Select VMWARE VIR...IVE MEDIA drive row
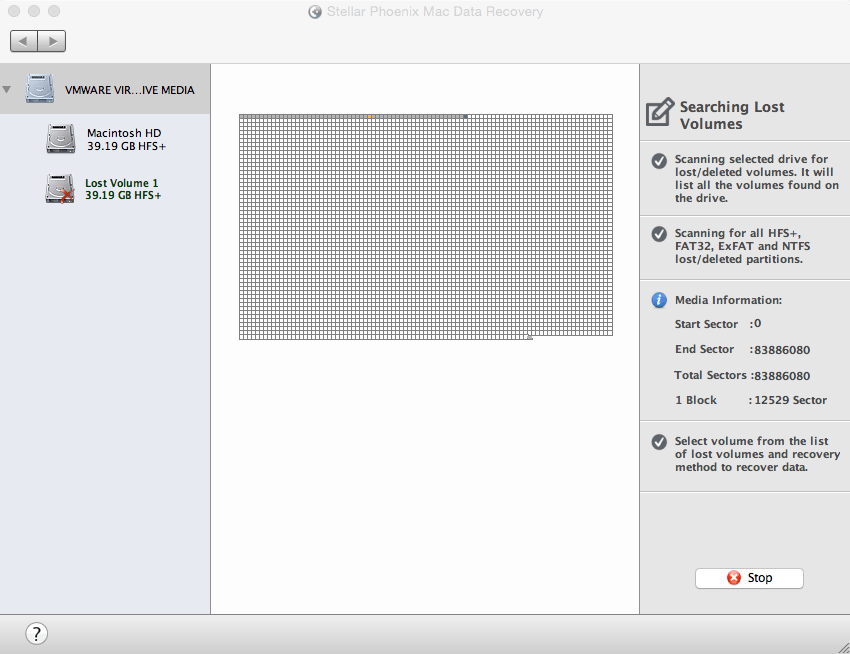The height and width of the screenshot is (654, 850). pyautogui.click(x=105, y=89)
